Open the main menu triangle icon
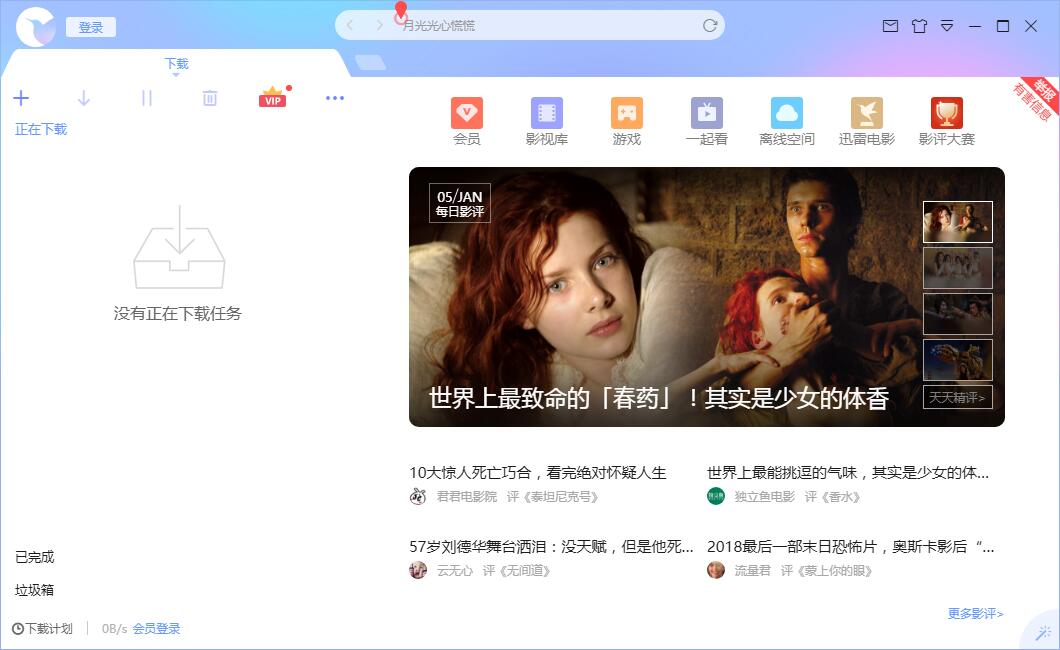The height and width of the screenshot is (650, 1060). coord(947,26)
